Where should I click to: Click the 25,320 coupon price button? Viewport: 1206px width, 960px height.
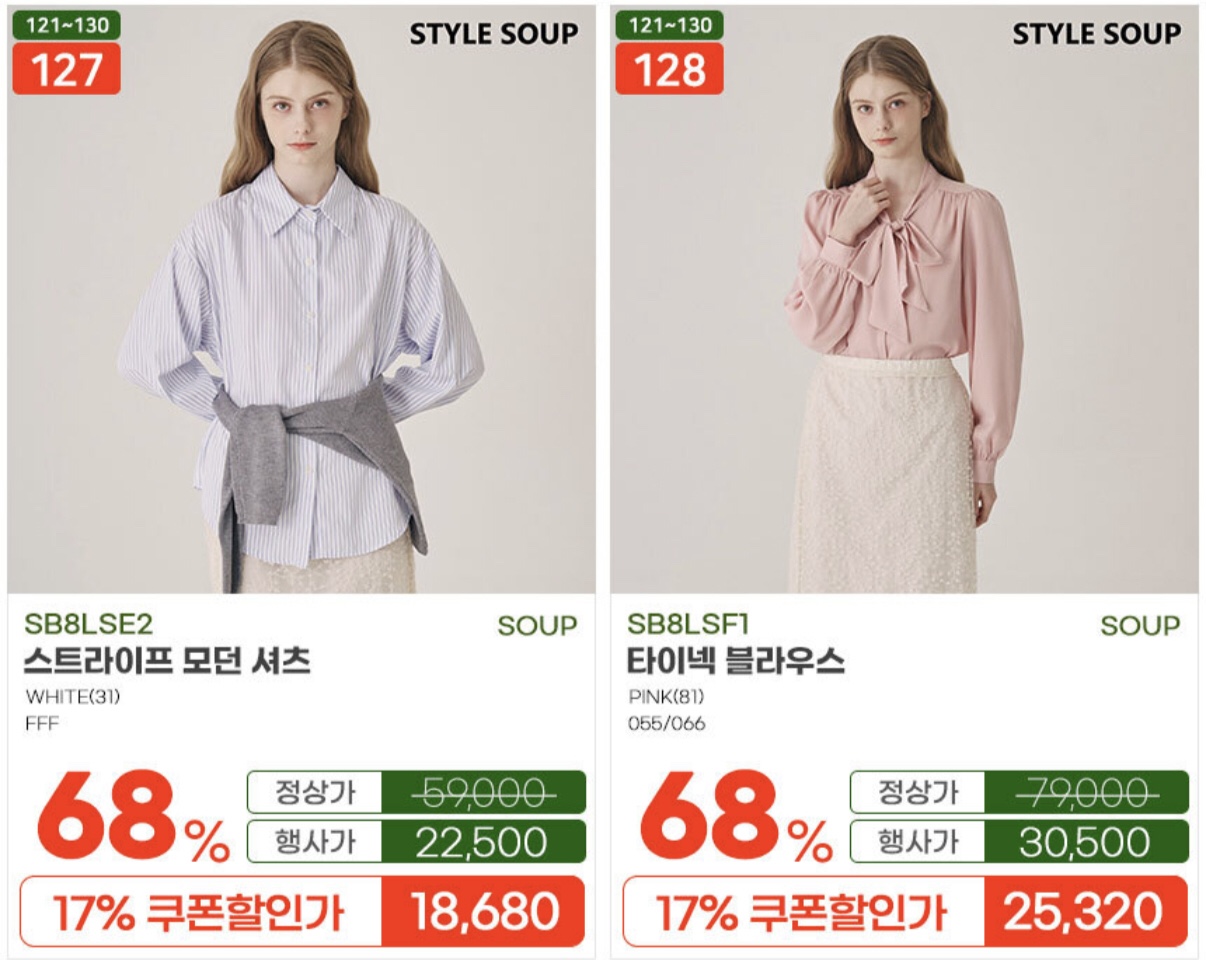1086,912
